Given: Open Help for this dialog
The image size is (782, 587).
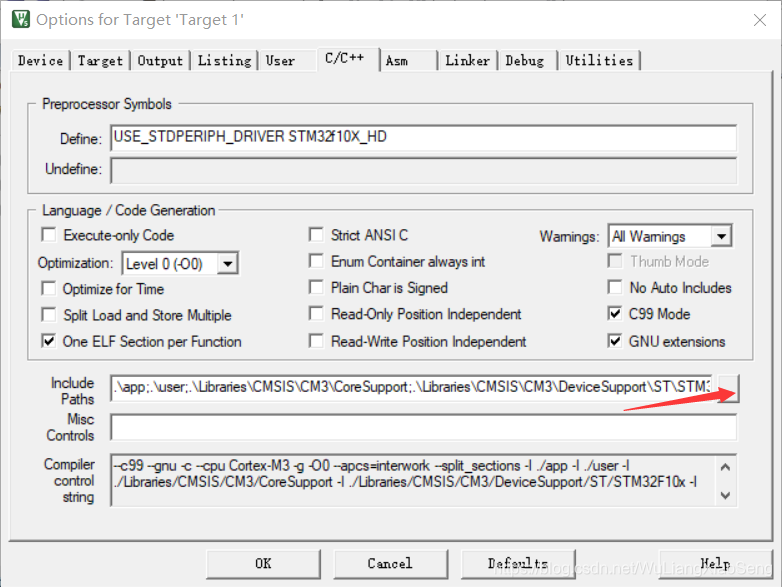Looking at the screenshot, I should tap(716, 564).
